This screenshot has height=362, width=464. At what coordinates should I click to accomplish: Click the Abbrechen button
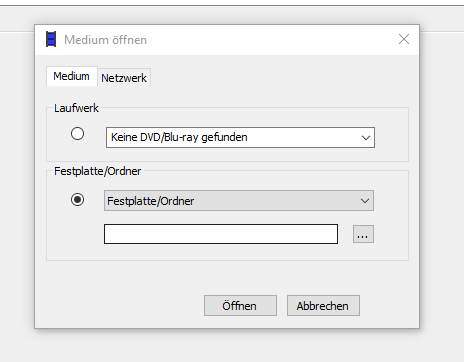323,305
